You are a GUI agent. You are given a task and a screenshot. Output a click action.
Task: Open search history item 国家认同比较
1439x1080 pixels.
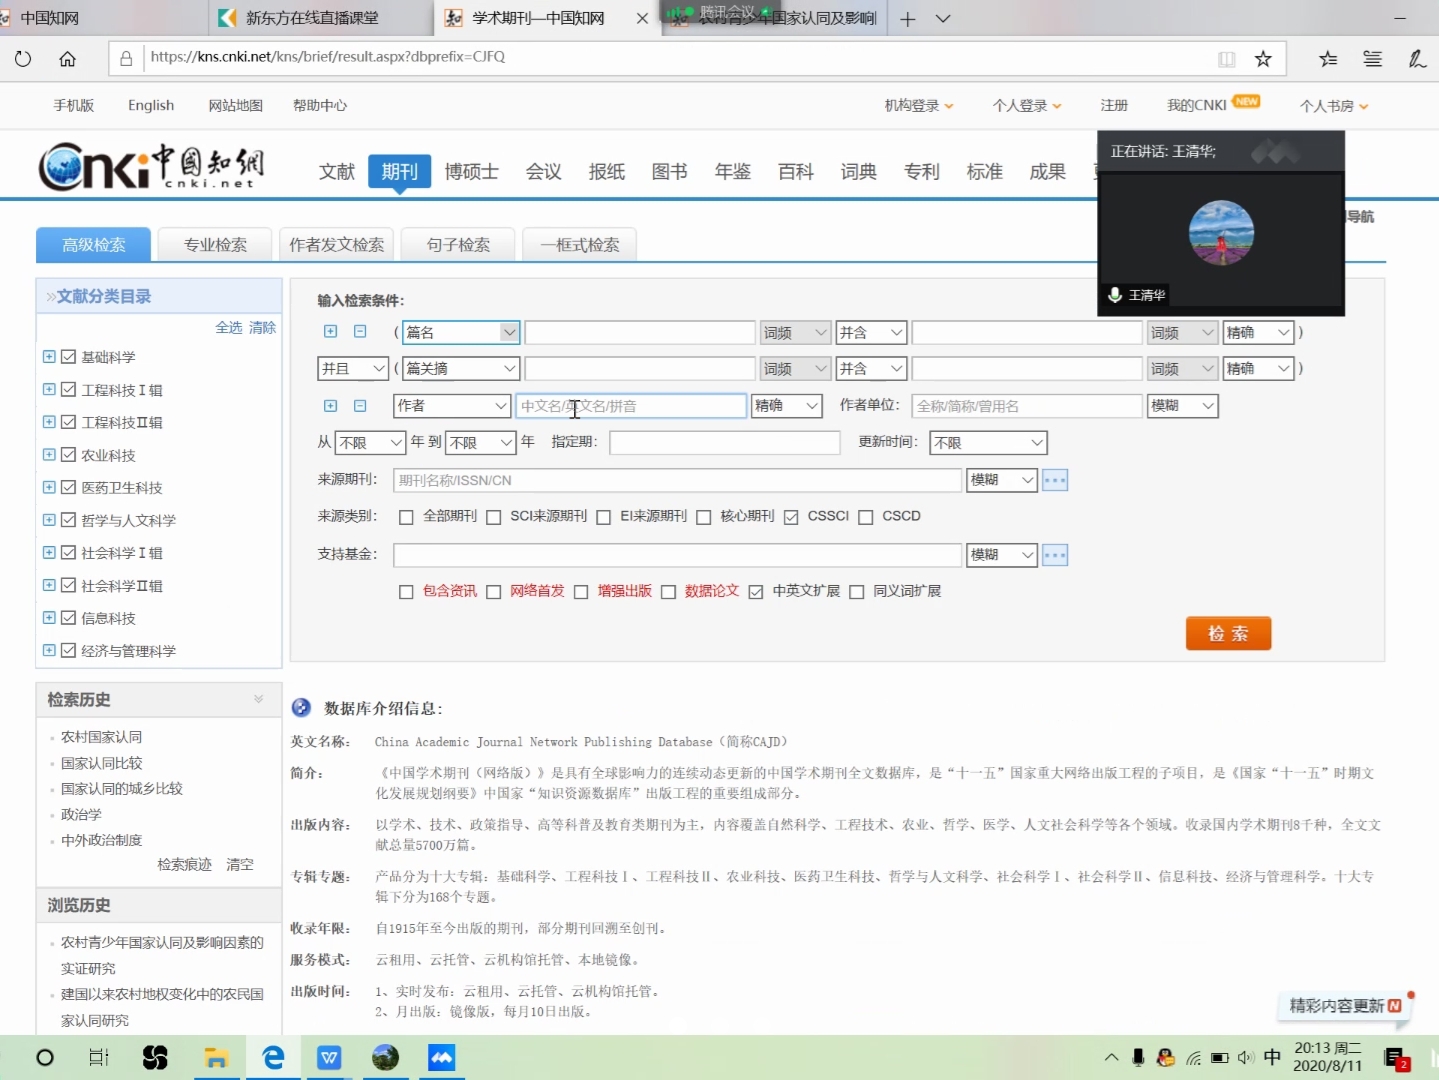102,763
